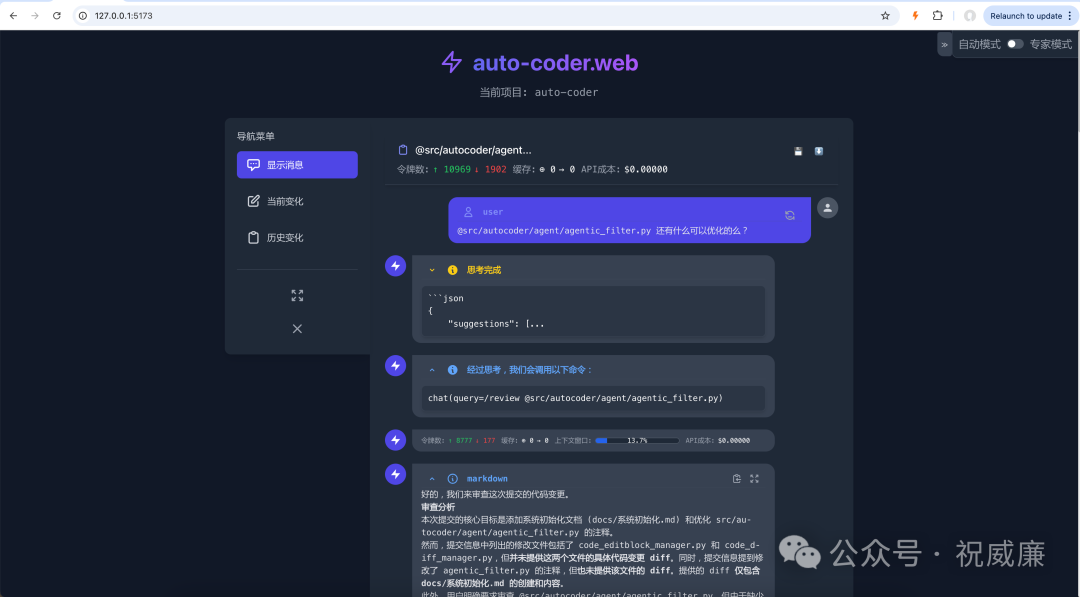Click the edit icon beside 当前变化
Screen dimensions: 1080x597
253,201
